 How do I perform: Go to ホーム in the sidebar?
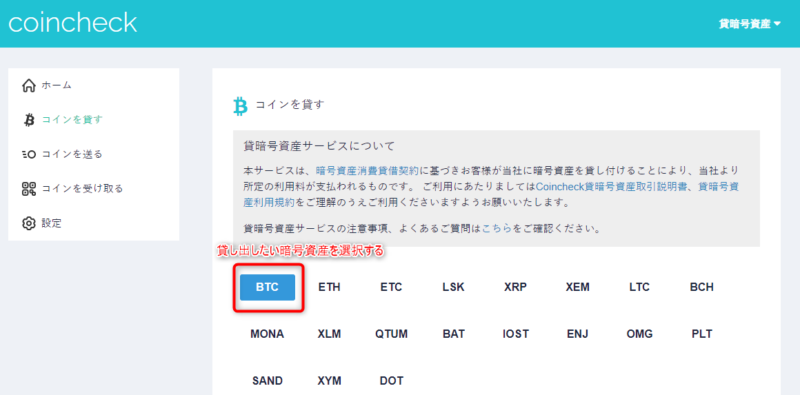[57, 85]
